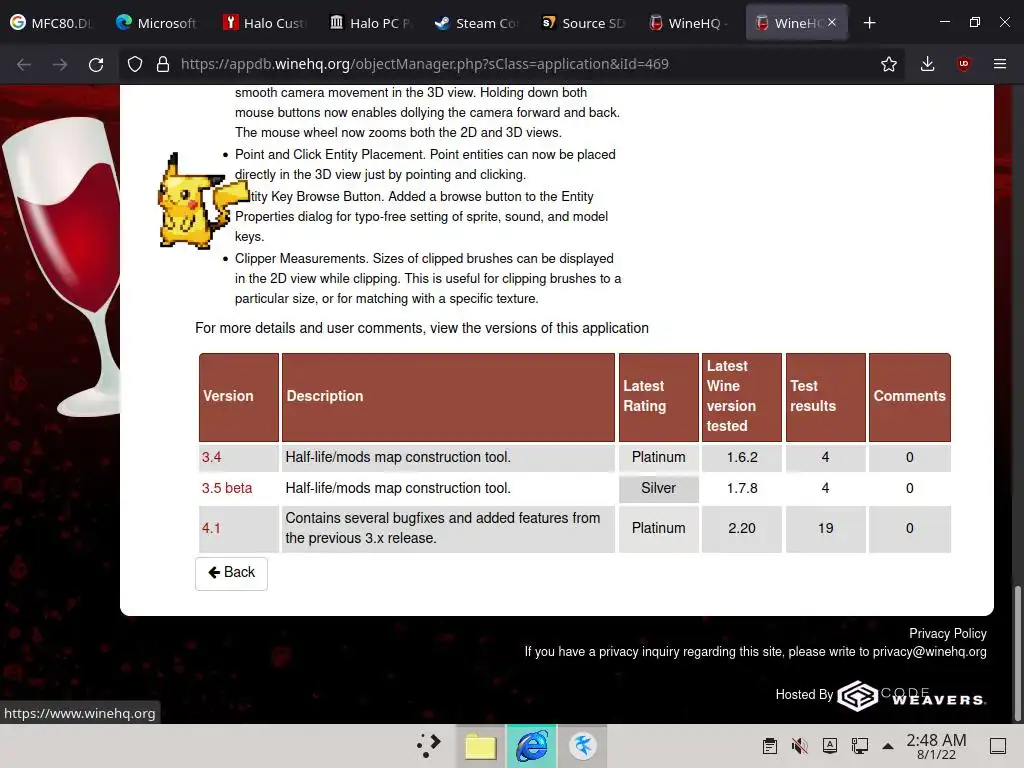Click the display configuration tray icon
The height and width of the screenshot is (768, 1024).
859,746
